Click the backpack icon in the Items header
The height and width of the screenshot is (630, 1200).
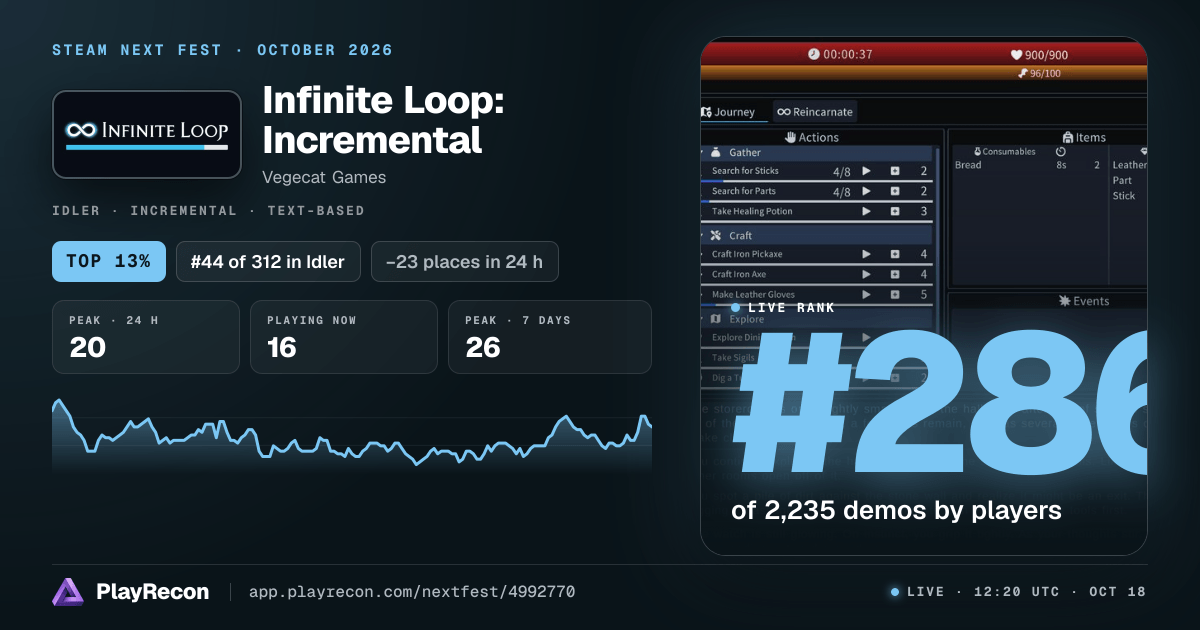(x=1068, y=137)
